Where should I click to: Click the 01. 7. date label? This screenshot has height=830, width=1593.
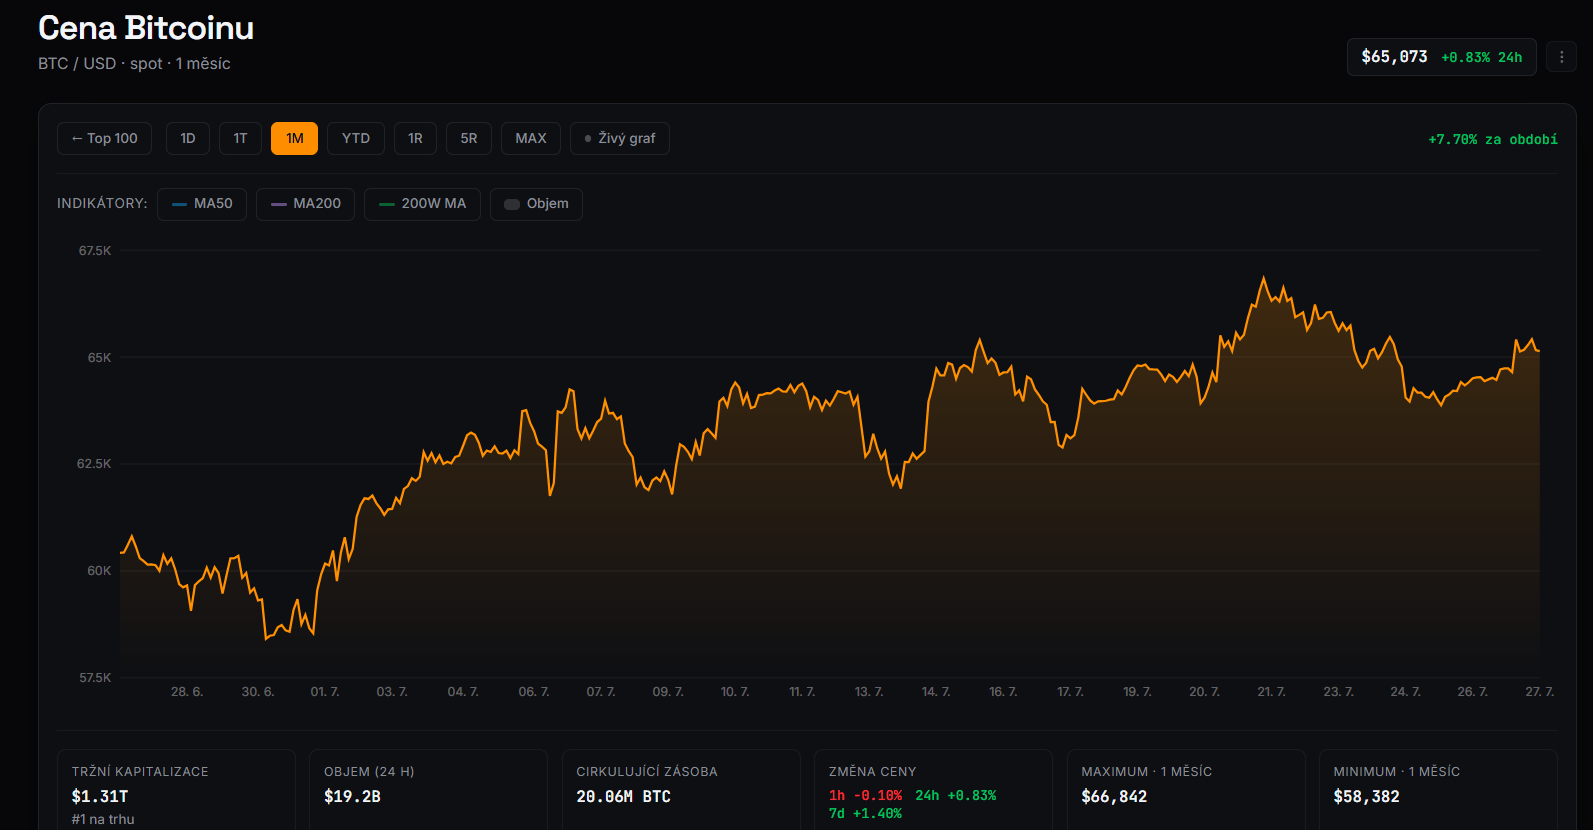[325, 692]
